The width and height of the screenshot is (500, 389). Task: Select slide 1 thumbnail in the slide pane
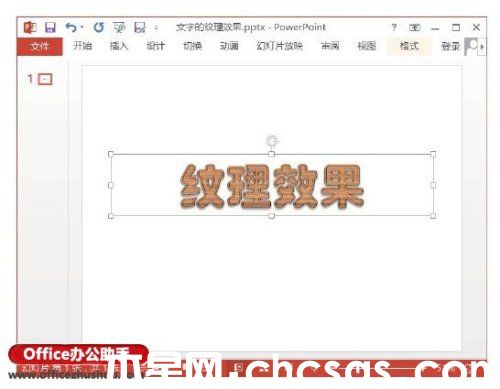point(45,79)
